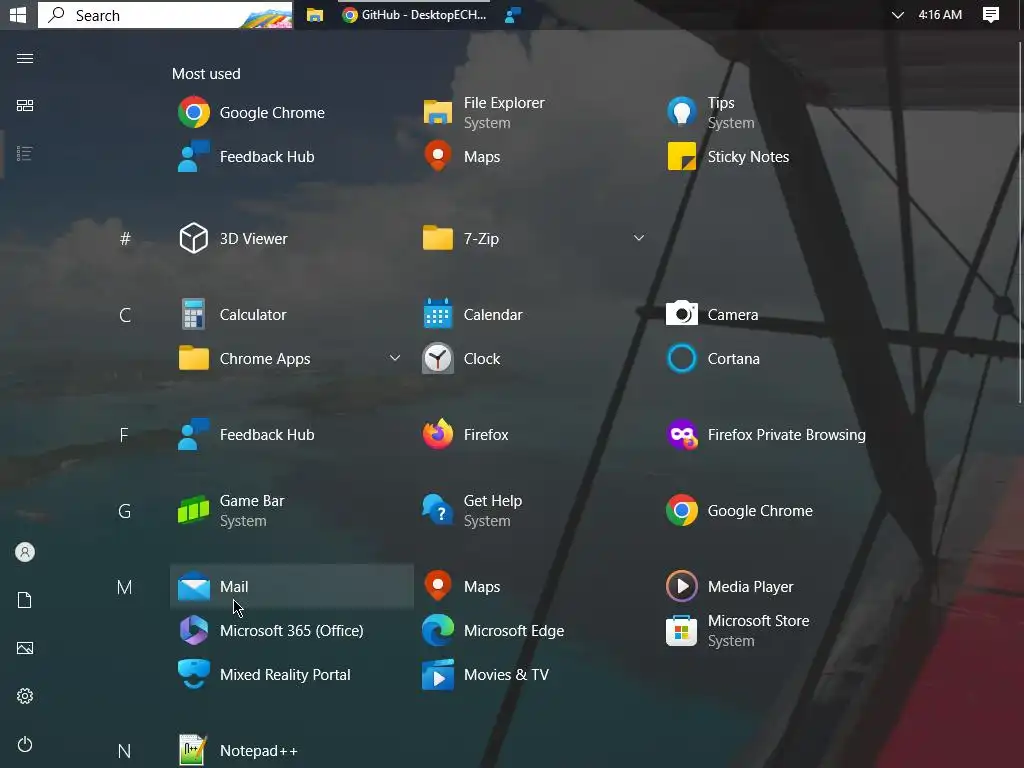Start Cortana
Screen dimensions: 1024x768
779,359
